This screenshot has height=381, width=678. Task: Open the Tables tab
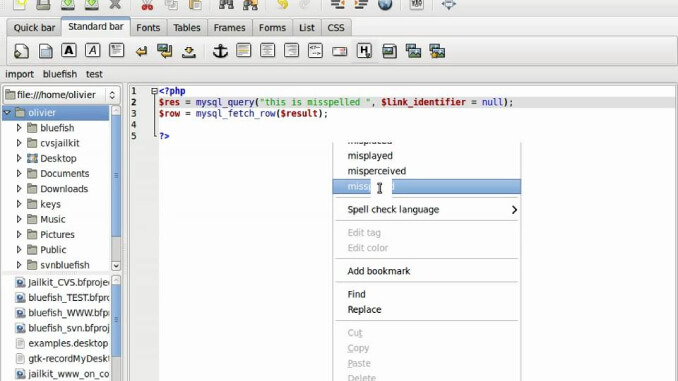187,28
